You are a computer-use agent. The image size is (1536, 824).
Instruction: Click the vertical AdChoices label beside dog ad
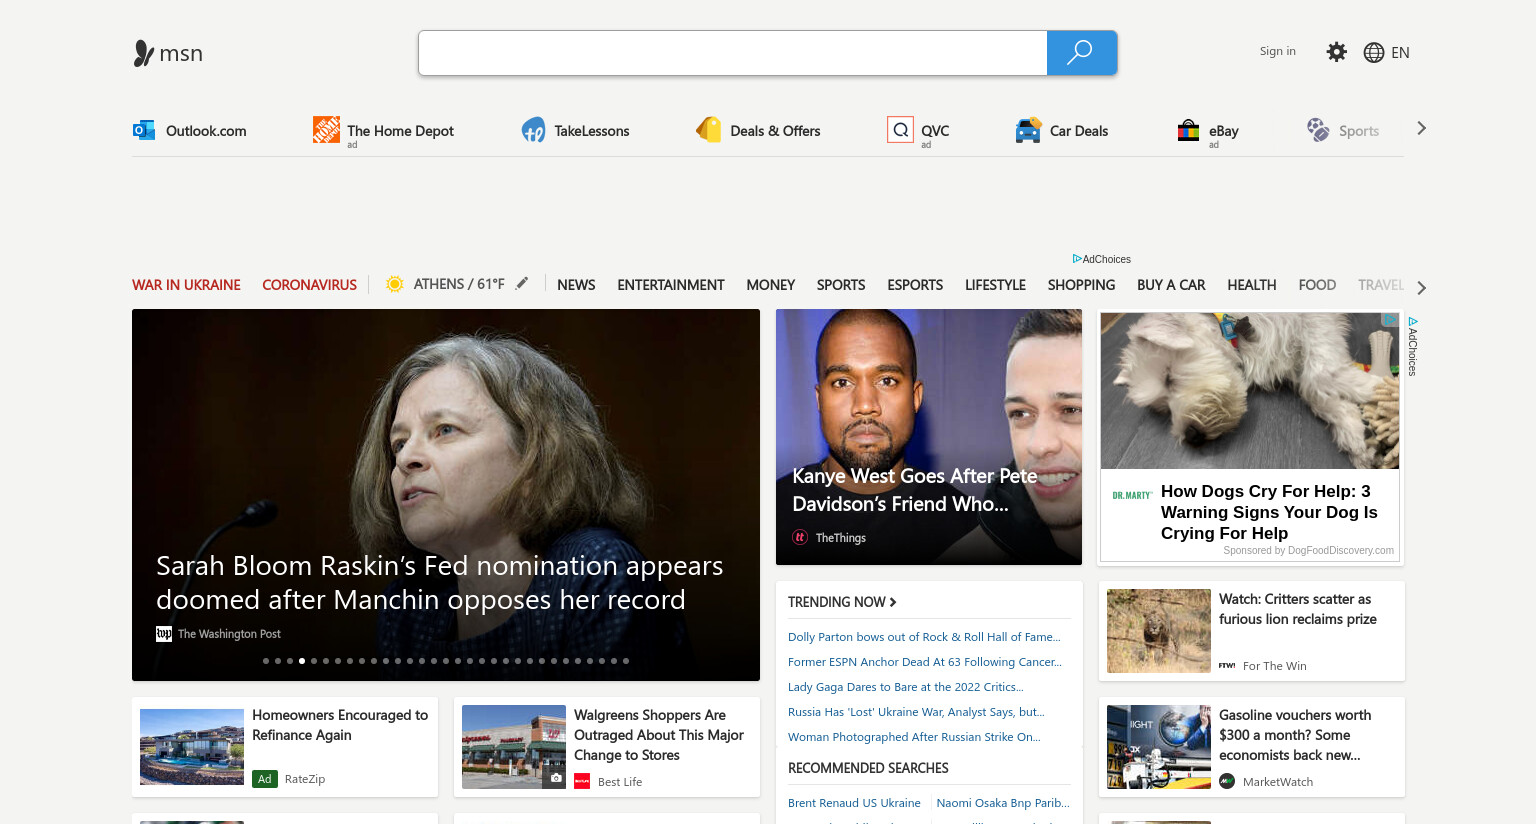click(1413, 346)
